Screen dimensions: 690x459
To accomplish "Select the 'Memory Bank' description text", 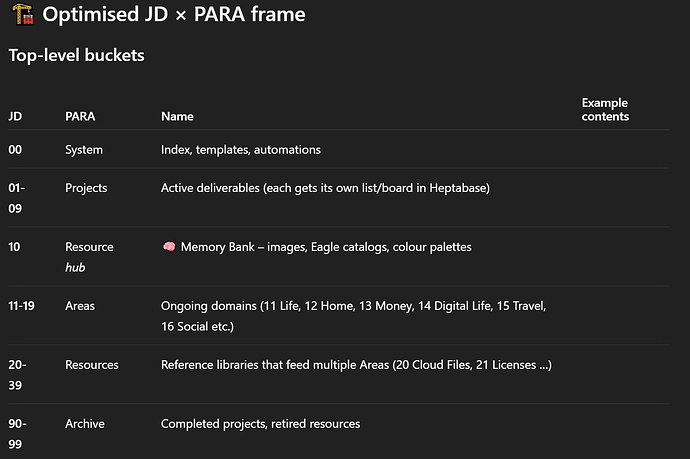I will coord(326,247).
